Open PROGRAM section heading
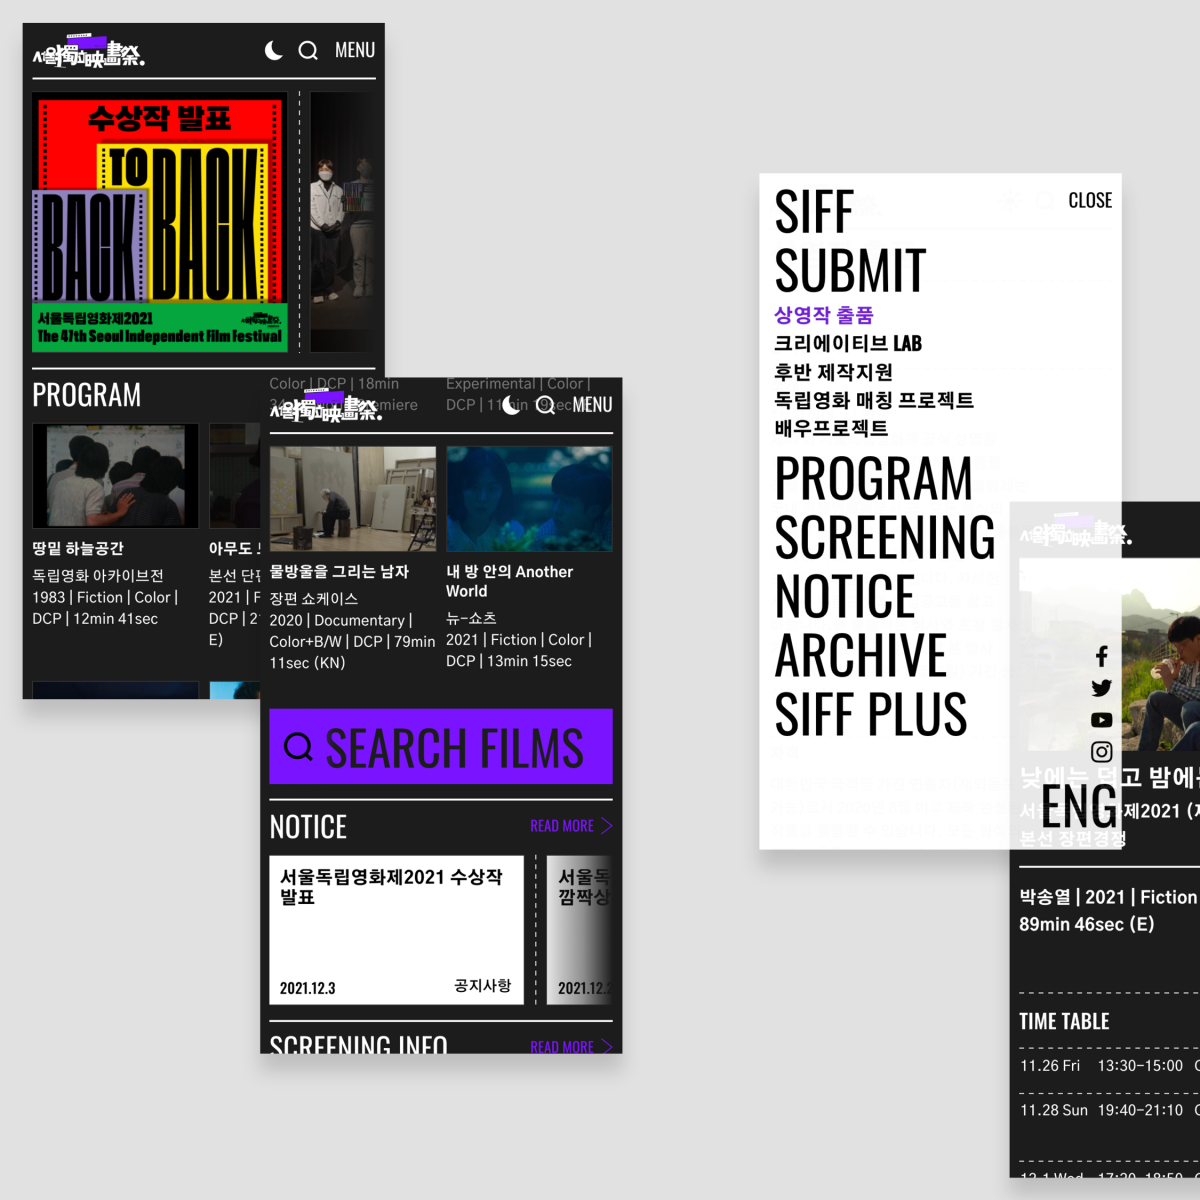Image resolution: width=1200 pixels, height=1200 pixels. (86, 395)
